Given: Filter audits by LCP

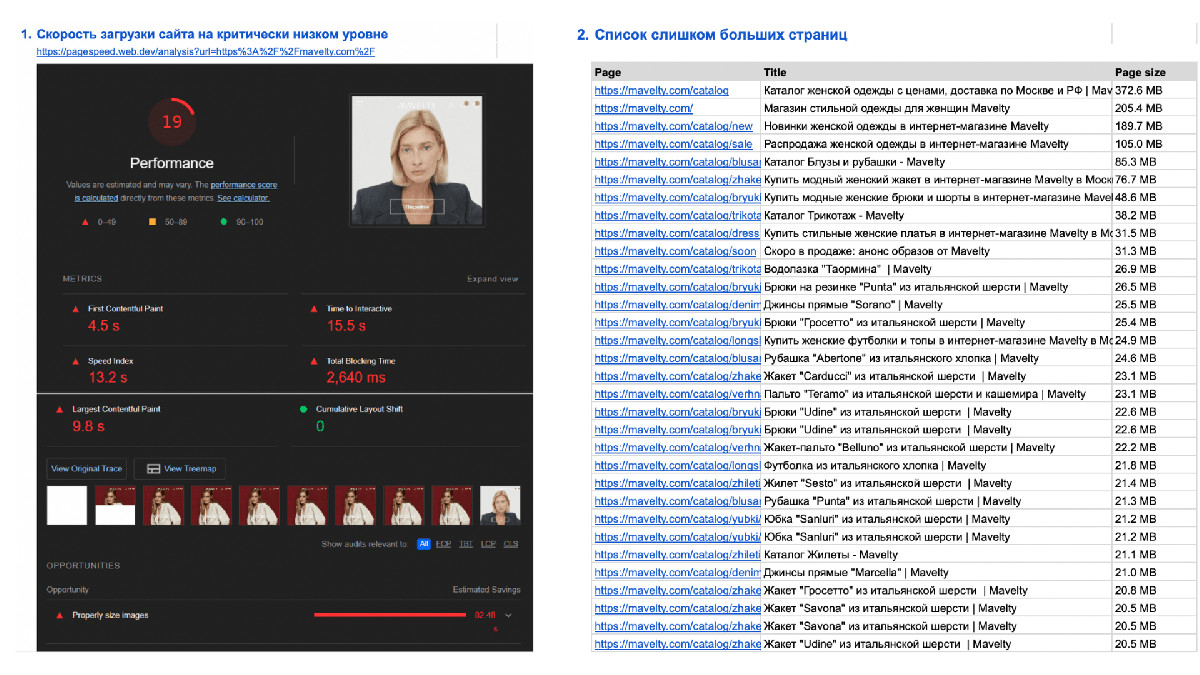Looking at the screenshot, I should click(x=488, y=544).
